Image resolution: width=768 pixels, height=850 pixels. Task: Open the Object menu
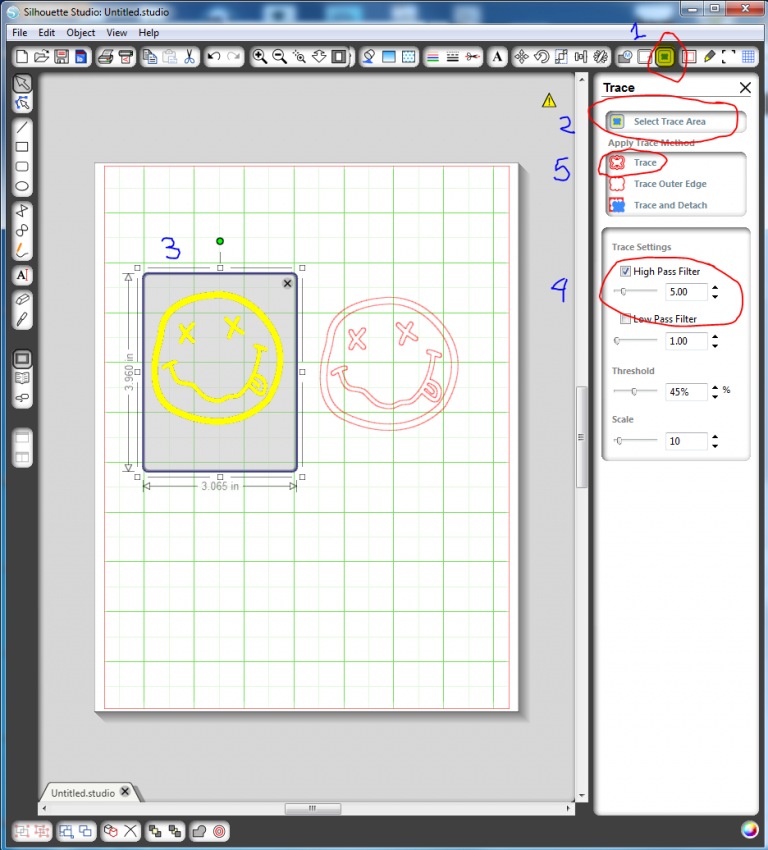click(x=80, y=33)
